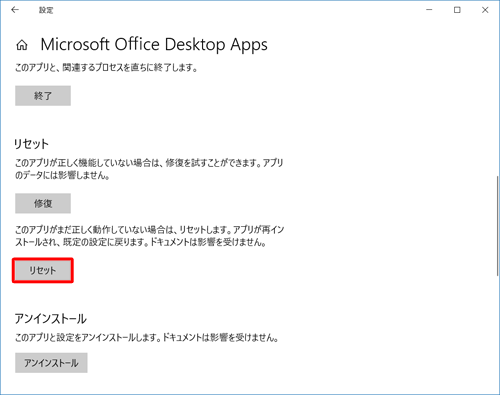Image resolution: width=500 pixels, height=395 pixels.
Task: Click the vertical scrollbar thumb
Action: (x=498, y=226)
